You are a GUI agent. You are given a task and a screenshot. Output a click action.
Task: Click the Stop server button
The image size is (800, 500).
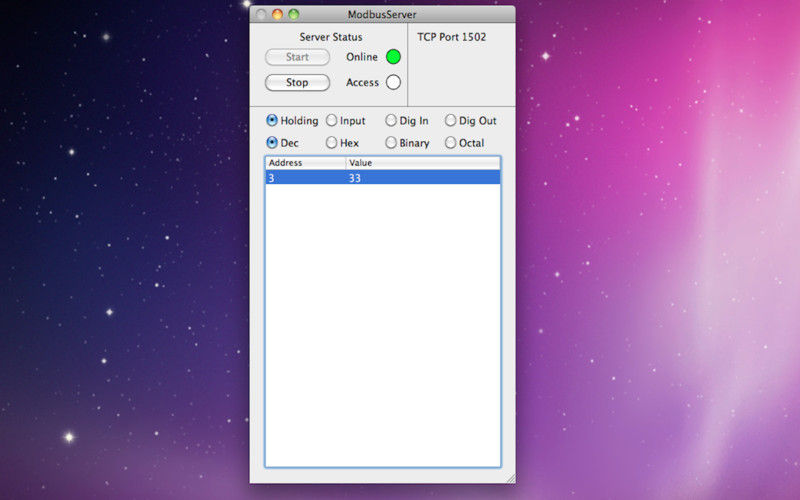297,83
